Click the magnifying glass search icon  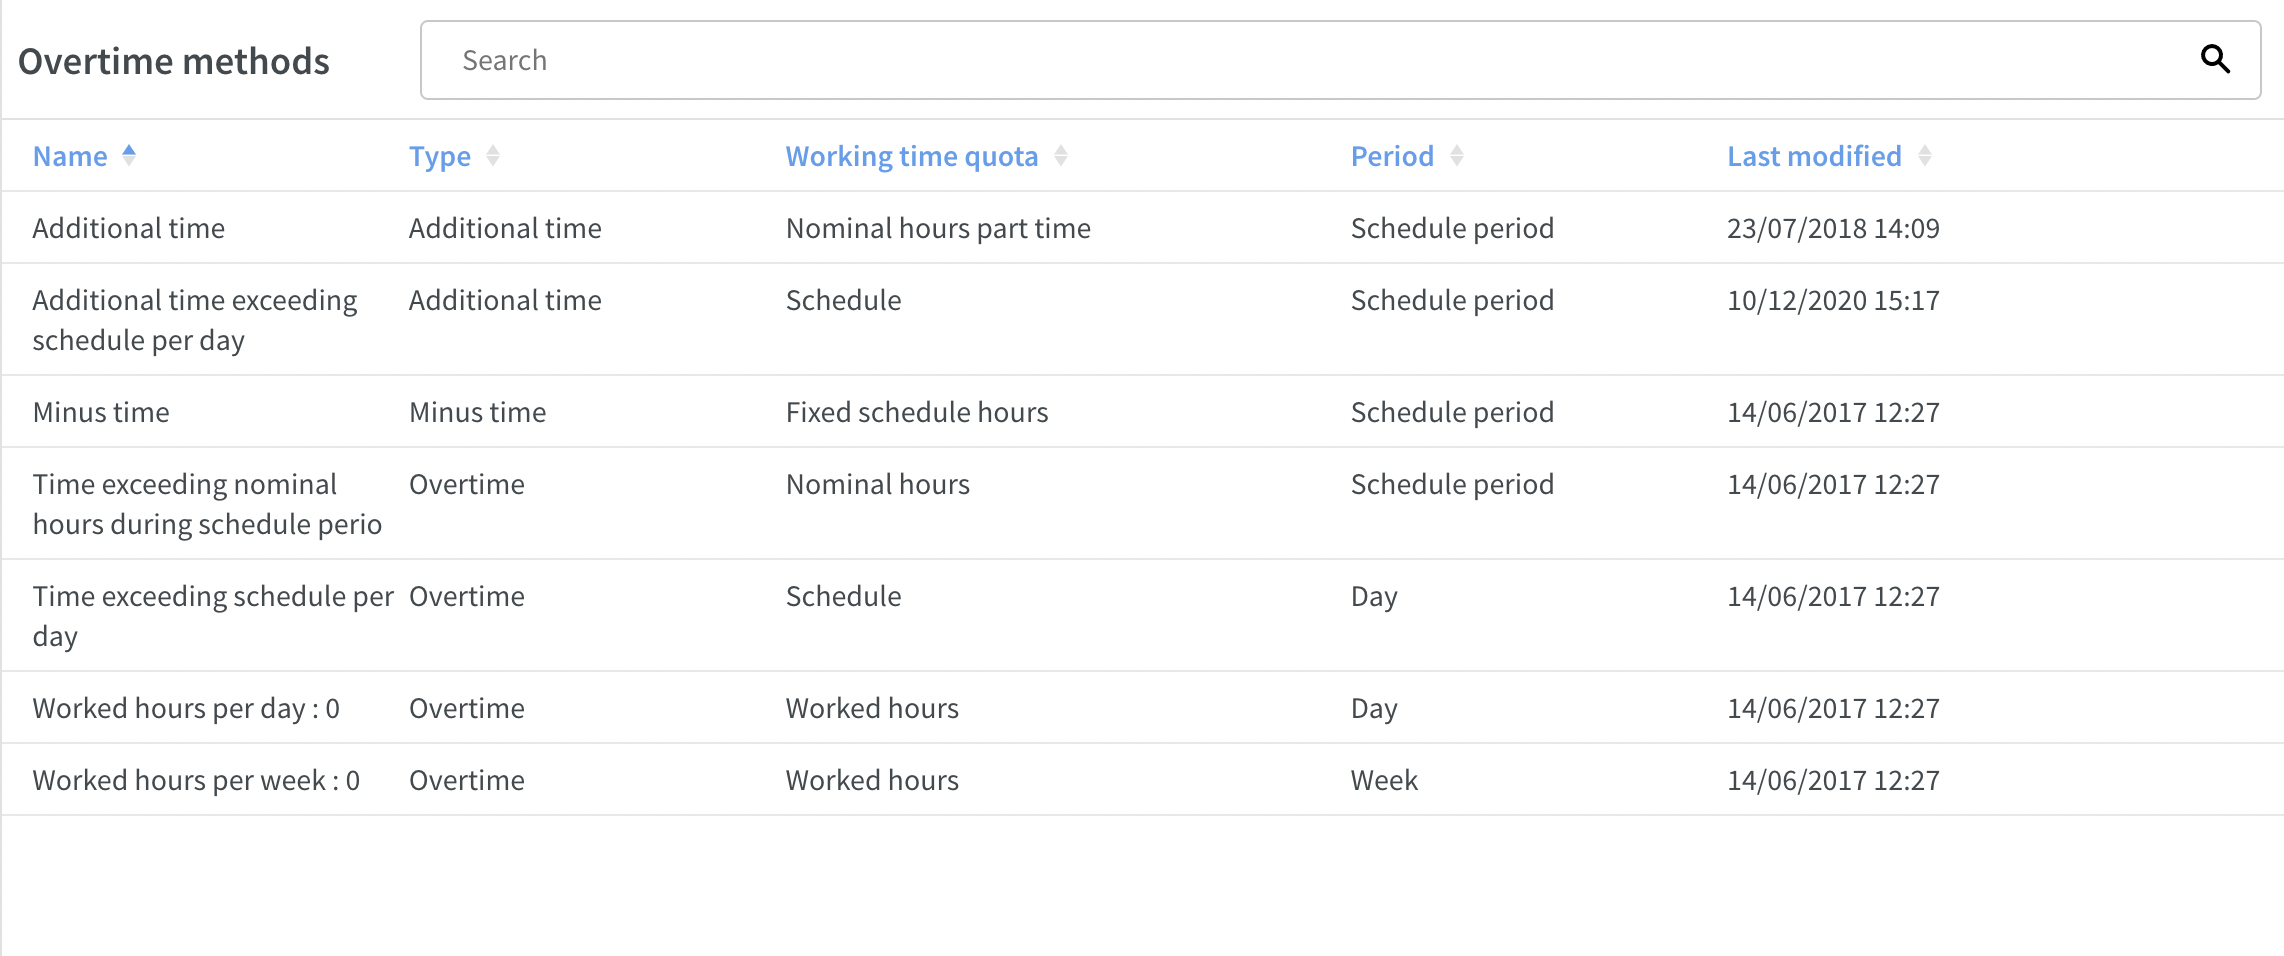pos(2215,60)
